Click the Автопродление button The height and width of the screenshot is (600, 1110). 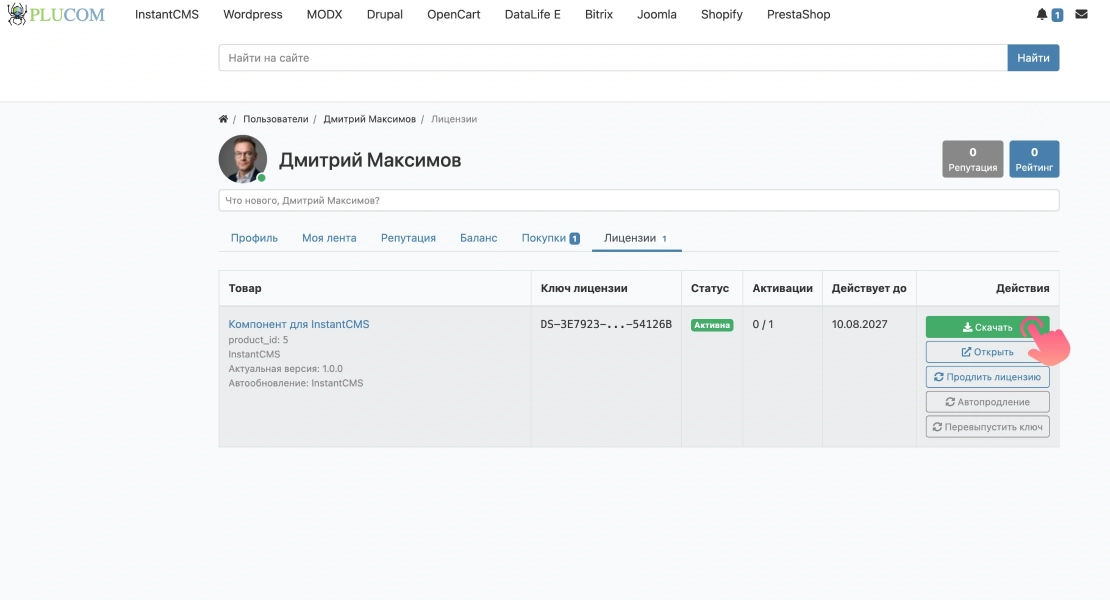987,402
